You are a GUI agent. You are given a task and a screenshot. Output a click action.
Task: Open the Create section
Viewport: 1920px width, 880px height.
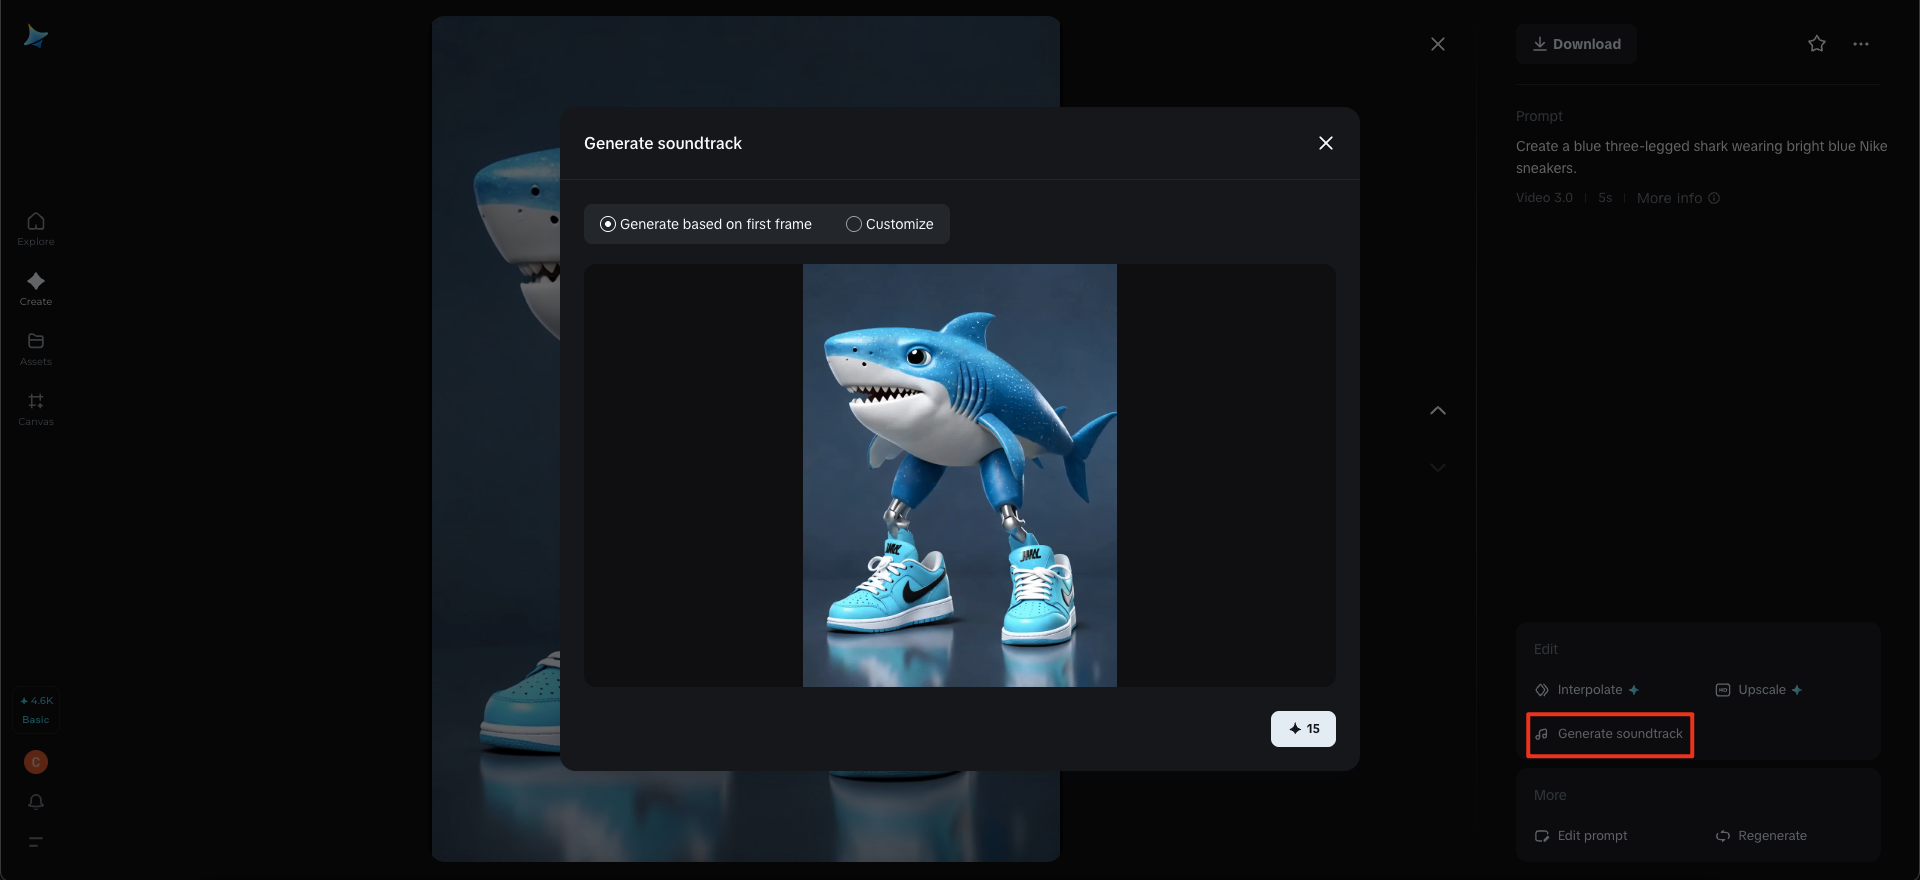click(x=36, y=289)
